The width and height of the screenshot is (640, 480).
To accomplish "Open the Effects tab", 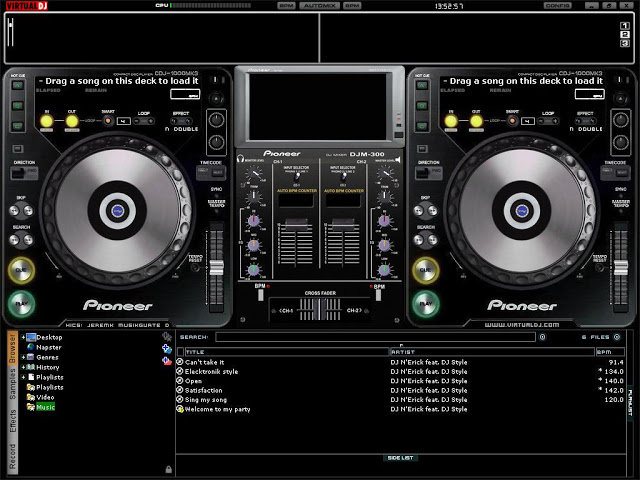I will (12, 421).
